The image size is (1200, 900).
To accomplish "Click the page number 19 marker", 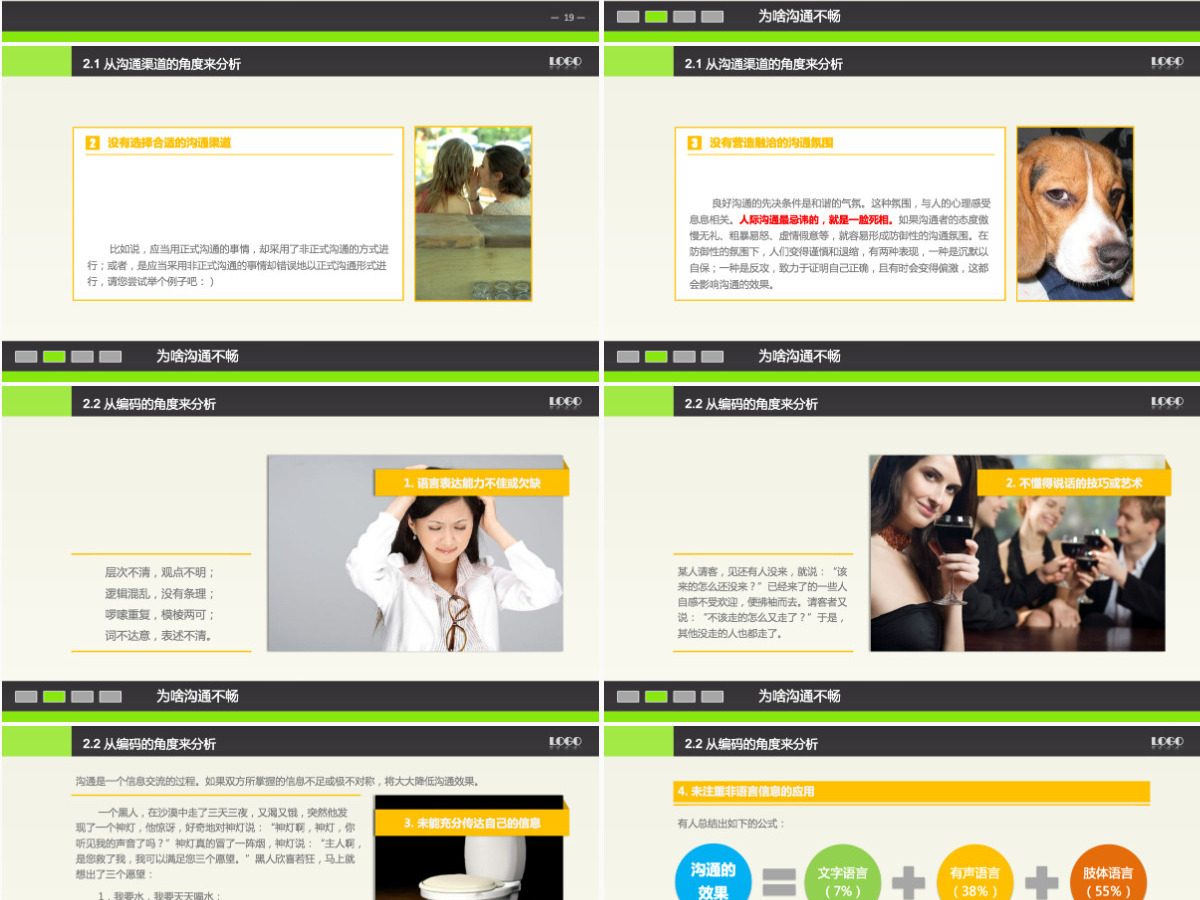I will click(569, 17).
